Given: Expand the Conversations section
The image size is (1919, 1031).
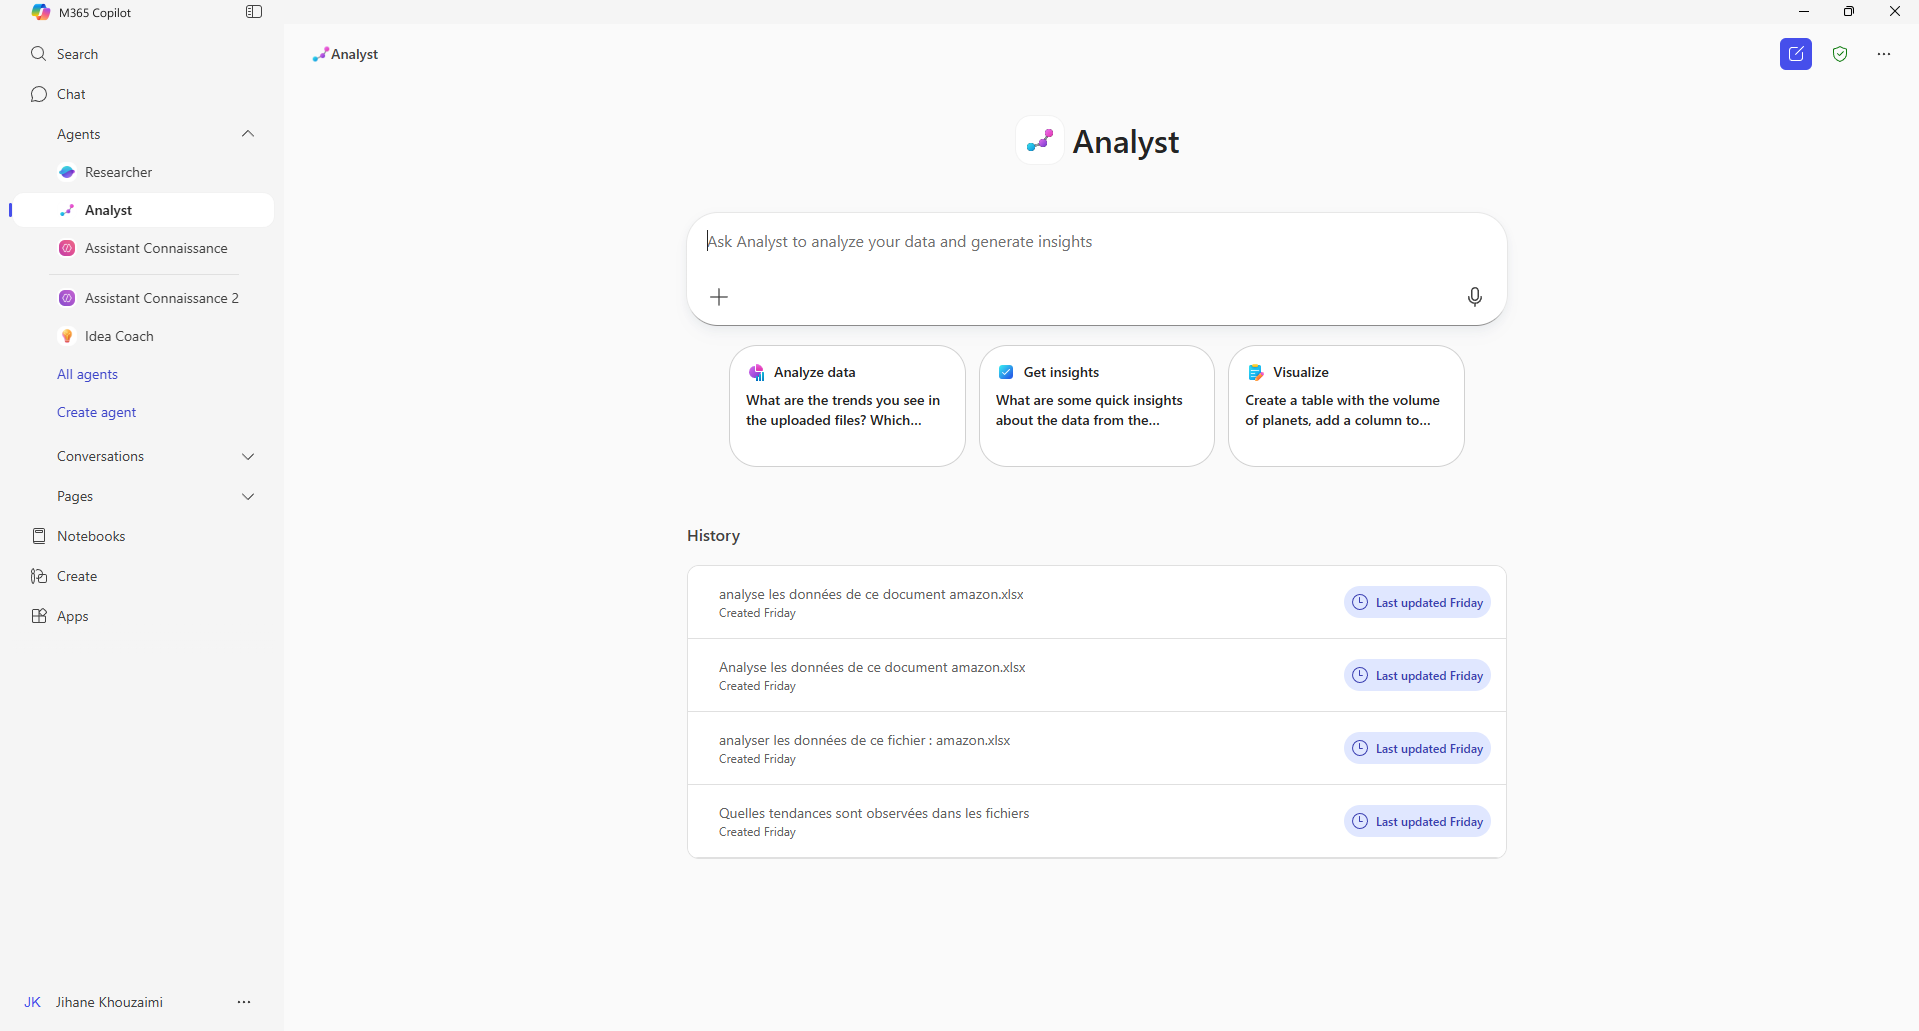Looking at the screenshot, I should tap(248, 456).
